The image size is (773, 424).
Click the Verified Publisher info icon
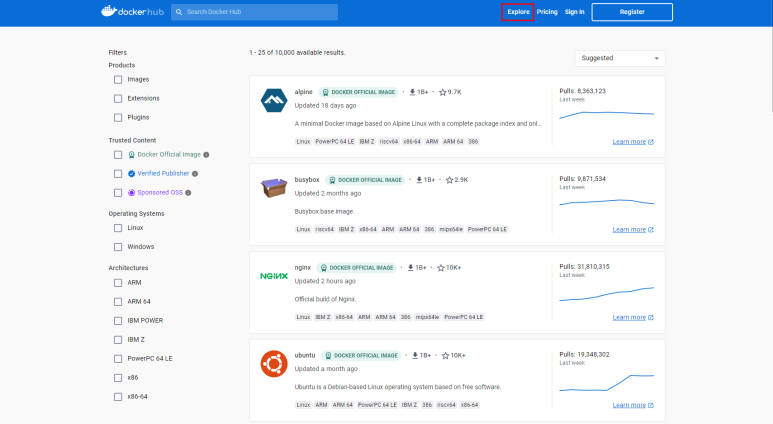(x=195, y=174)
